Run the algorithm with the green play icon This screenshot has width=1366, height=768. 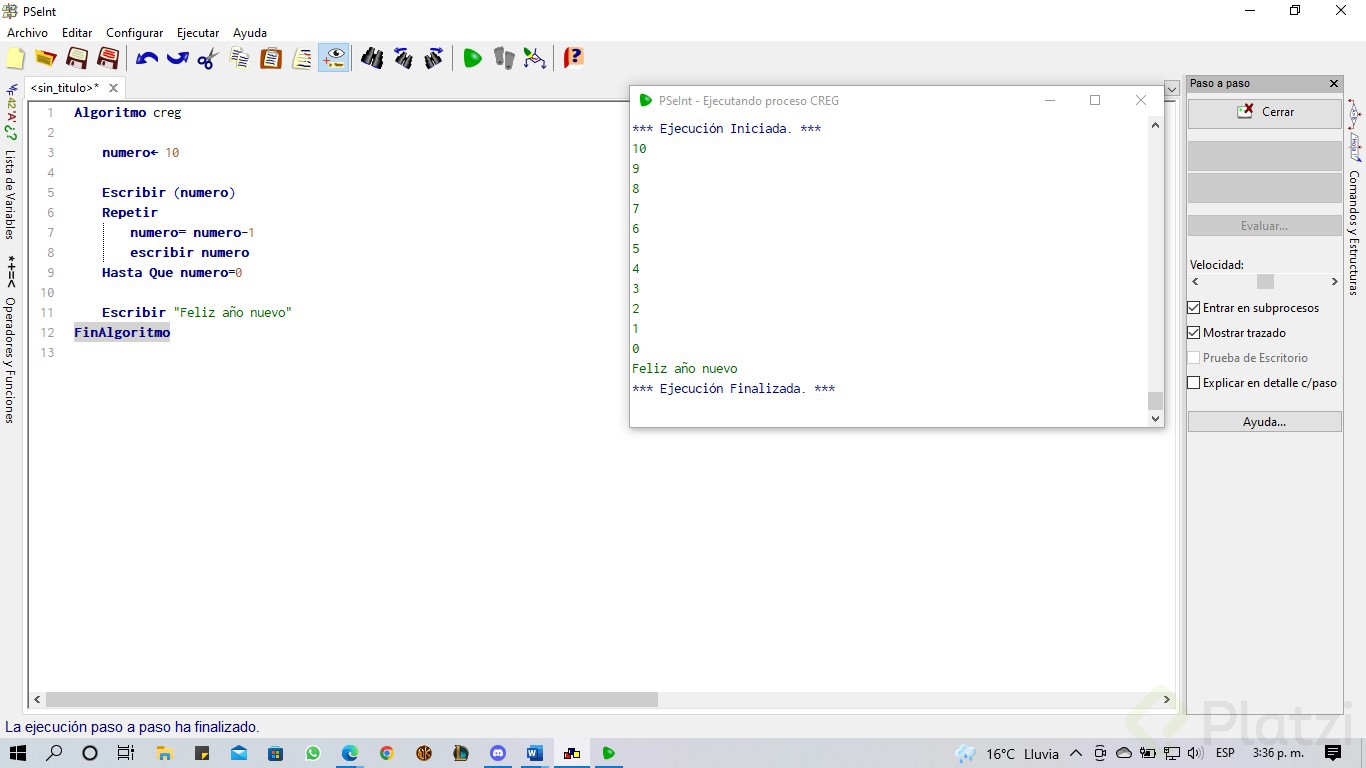tap(472, 58)
